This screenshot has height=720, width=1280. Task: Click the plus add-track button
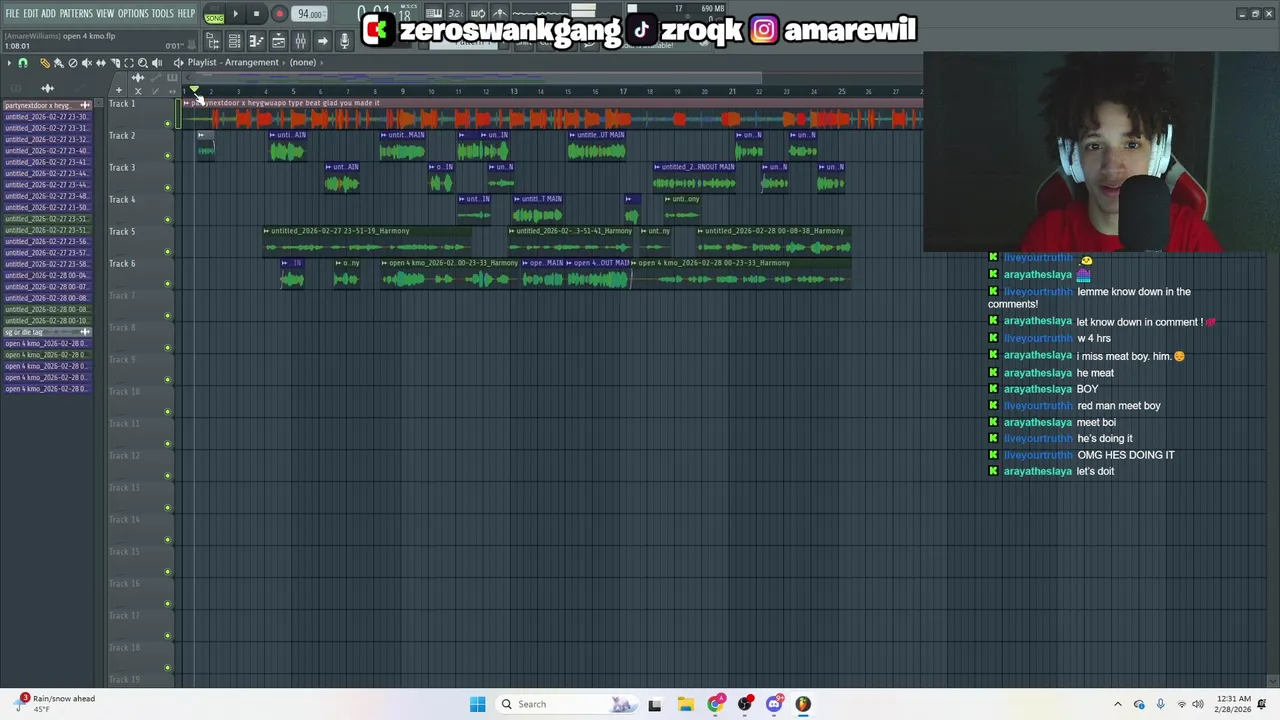pyautogui.click(x=119, y=91)
